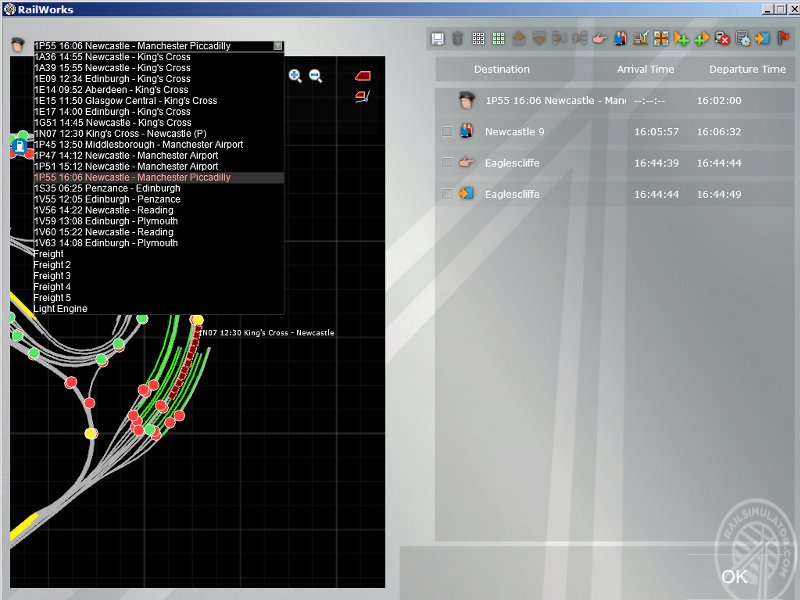The image size is (800, 600).
Task: Click the save floppy disk icon
Action: click(438, 39)
